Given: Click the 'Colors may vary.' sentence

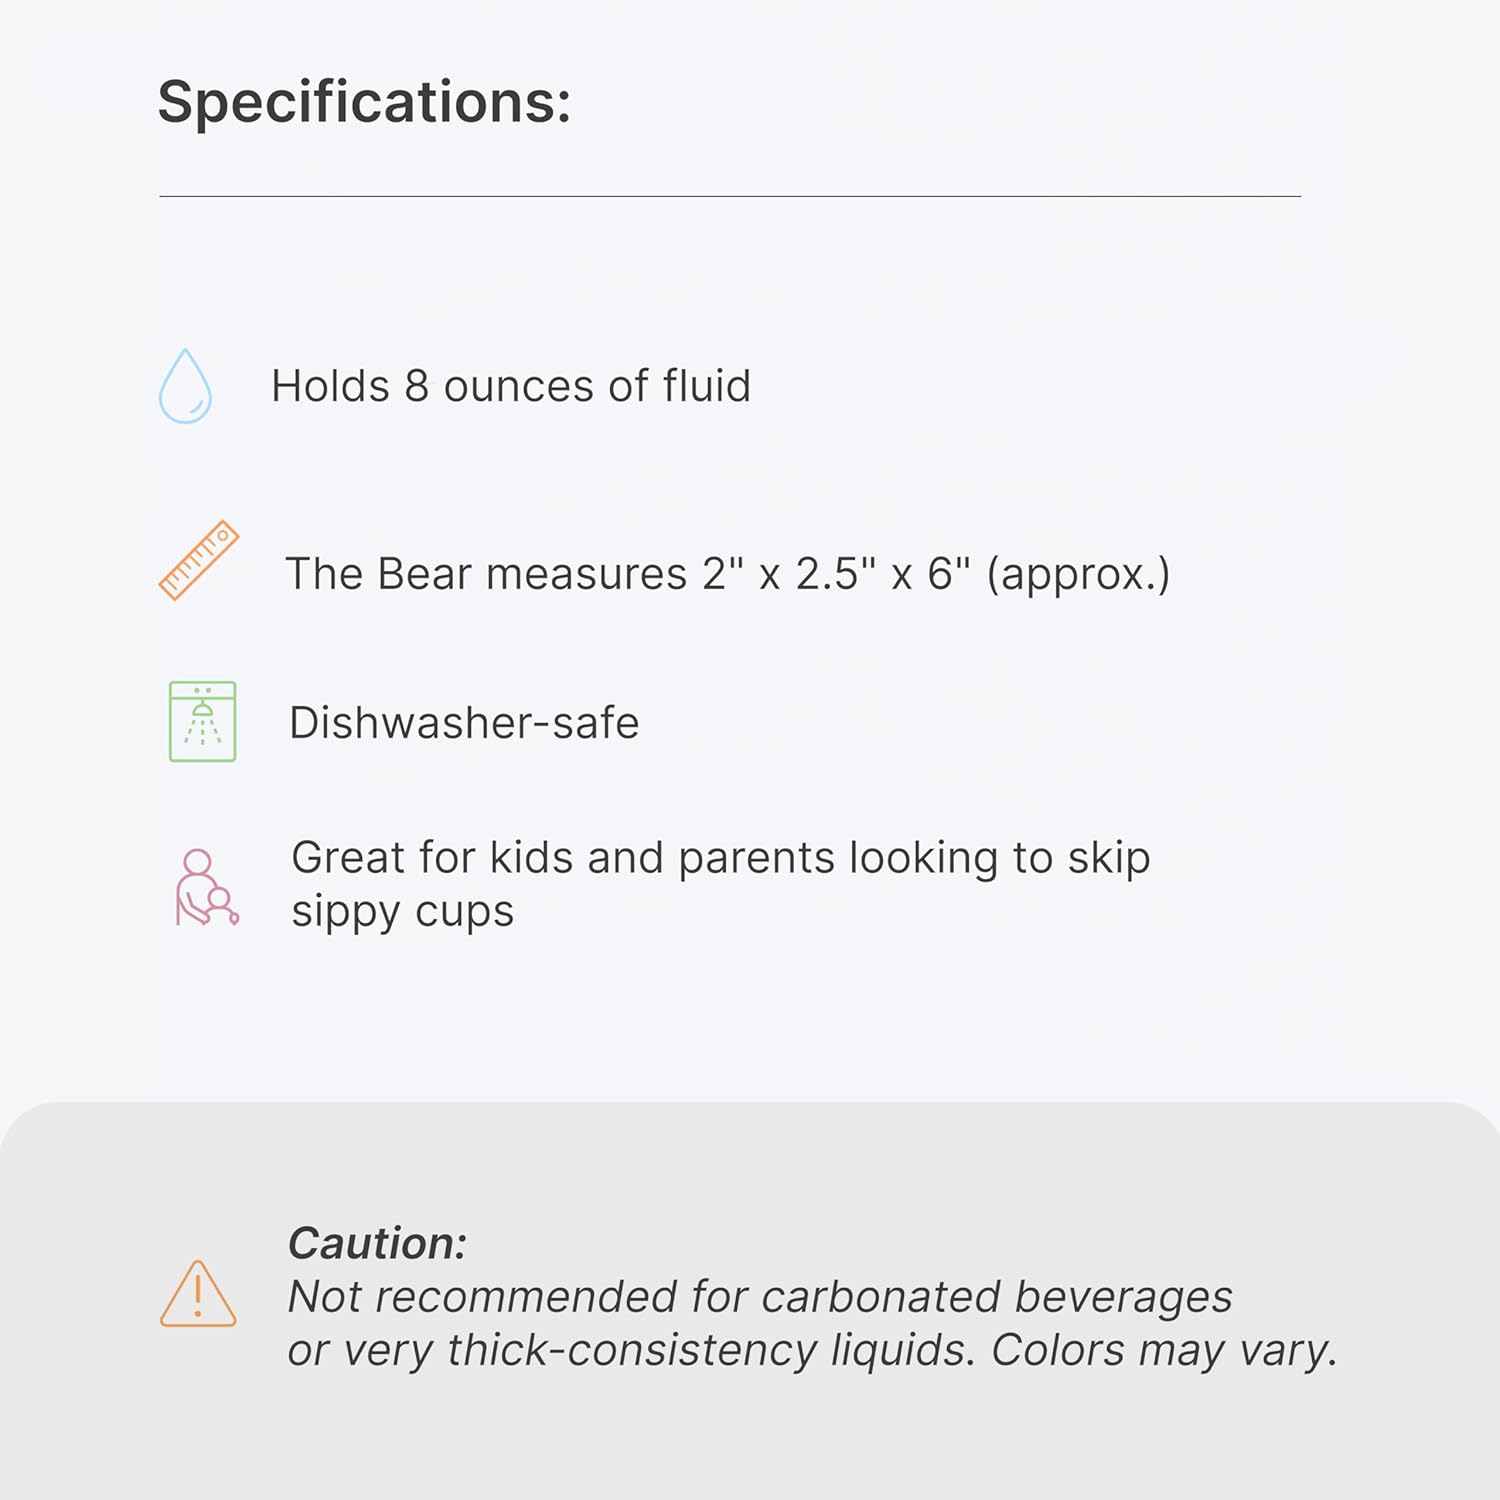Looking at the screenshot, I should point(1164,1350).
